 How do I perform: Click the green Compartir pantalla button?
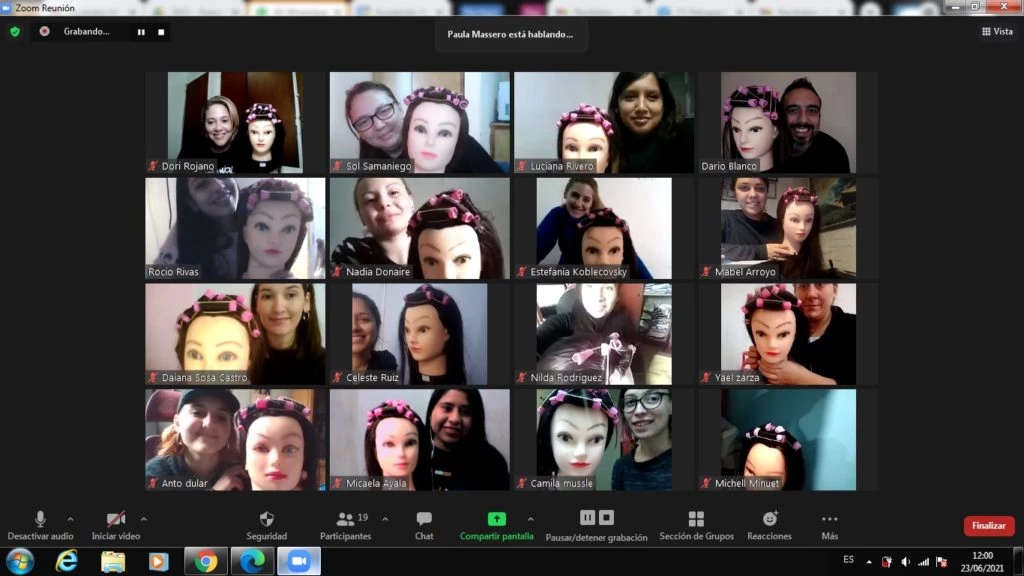[x=496, y=525]
